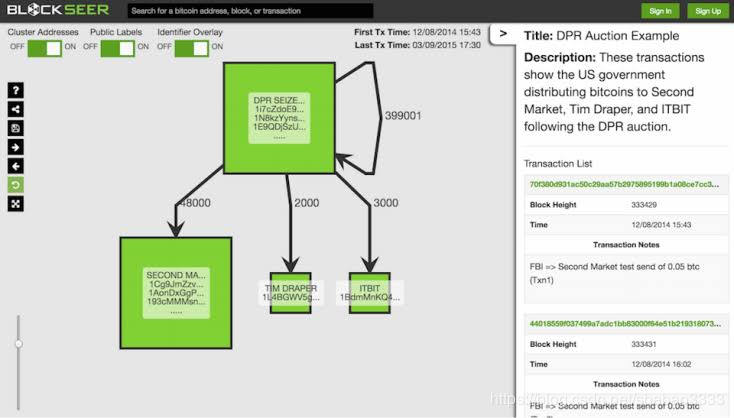Adjust the vertical zoom slider handle
Screen dimensions: 734x418
(18, 344)
